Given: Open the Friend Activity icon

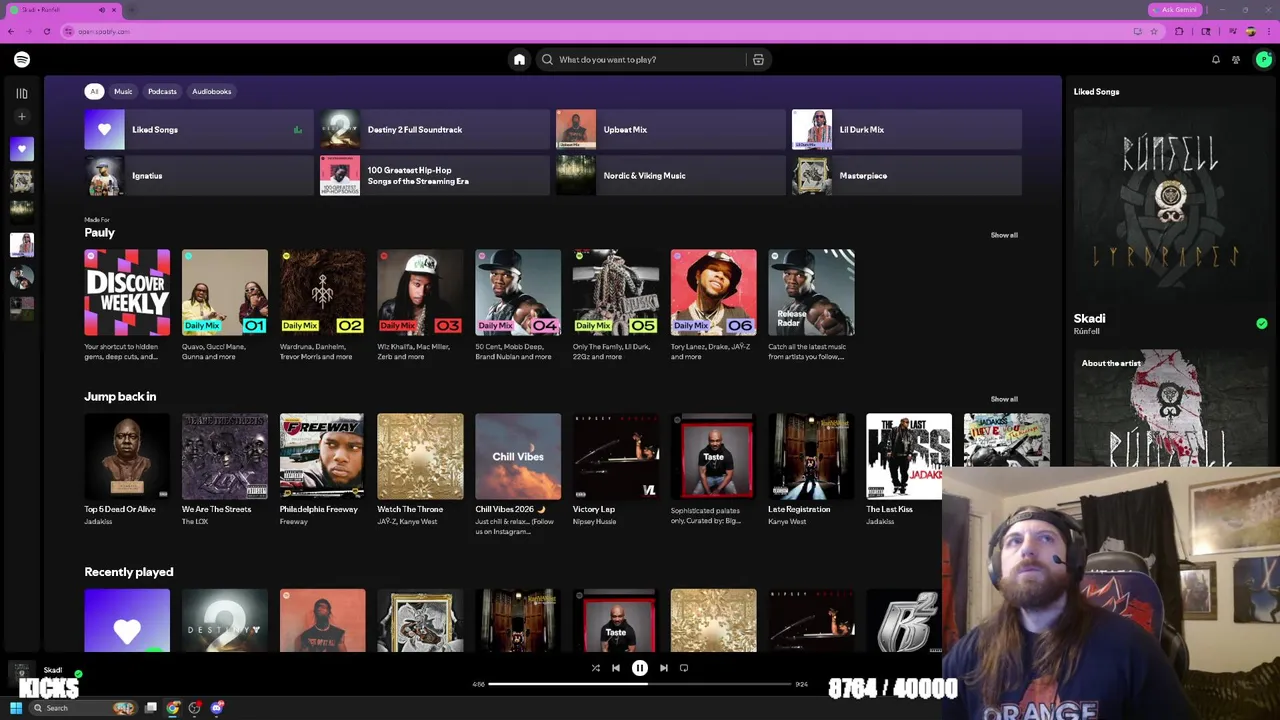Looking at the screenshot, I should point(1236,60).
